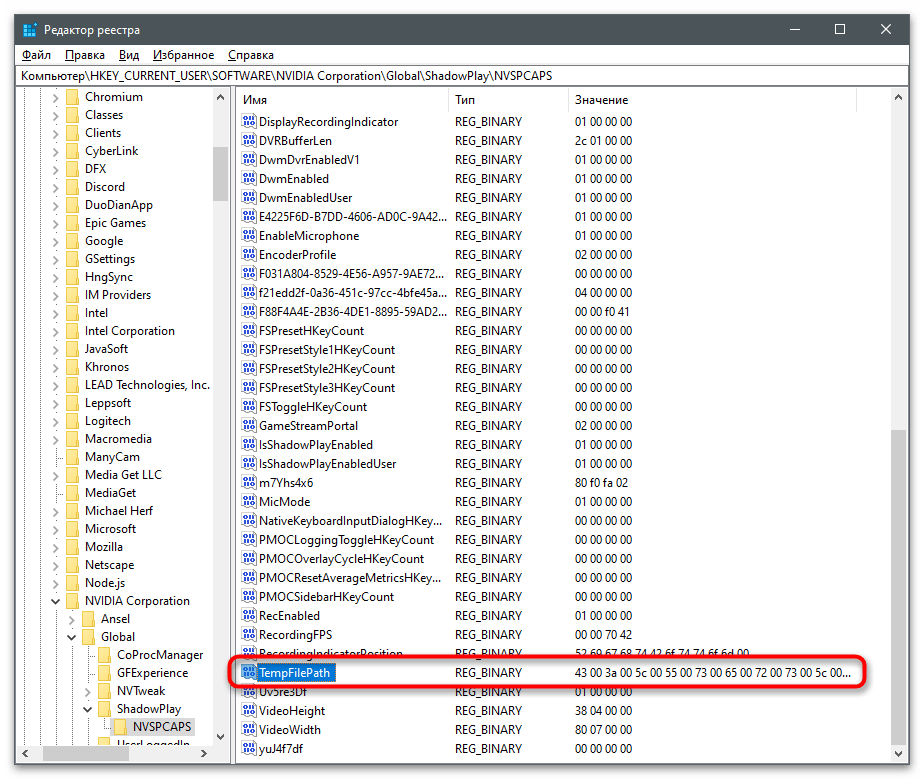The image size is (924, 779).
Task: Select the TempFilePath value
Action: (x=296, y=672)
